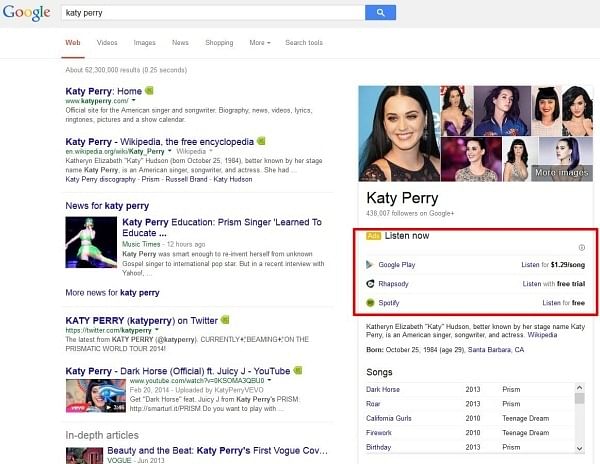Image resolution: width=600 pixels, height=464 pixels.
Task: Select the Birthday song
Action: tap(378, 447)
